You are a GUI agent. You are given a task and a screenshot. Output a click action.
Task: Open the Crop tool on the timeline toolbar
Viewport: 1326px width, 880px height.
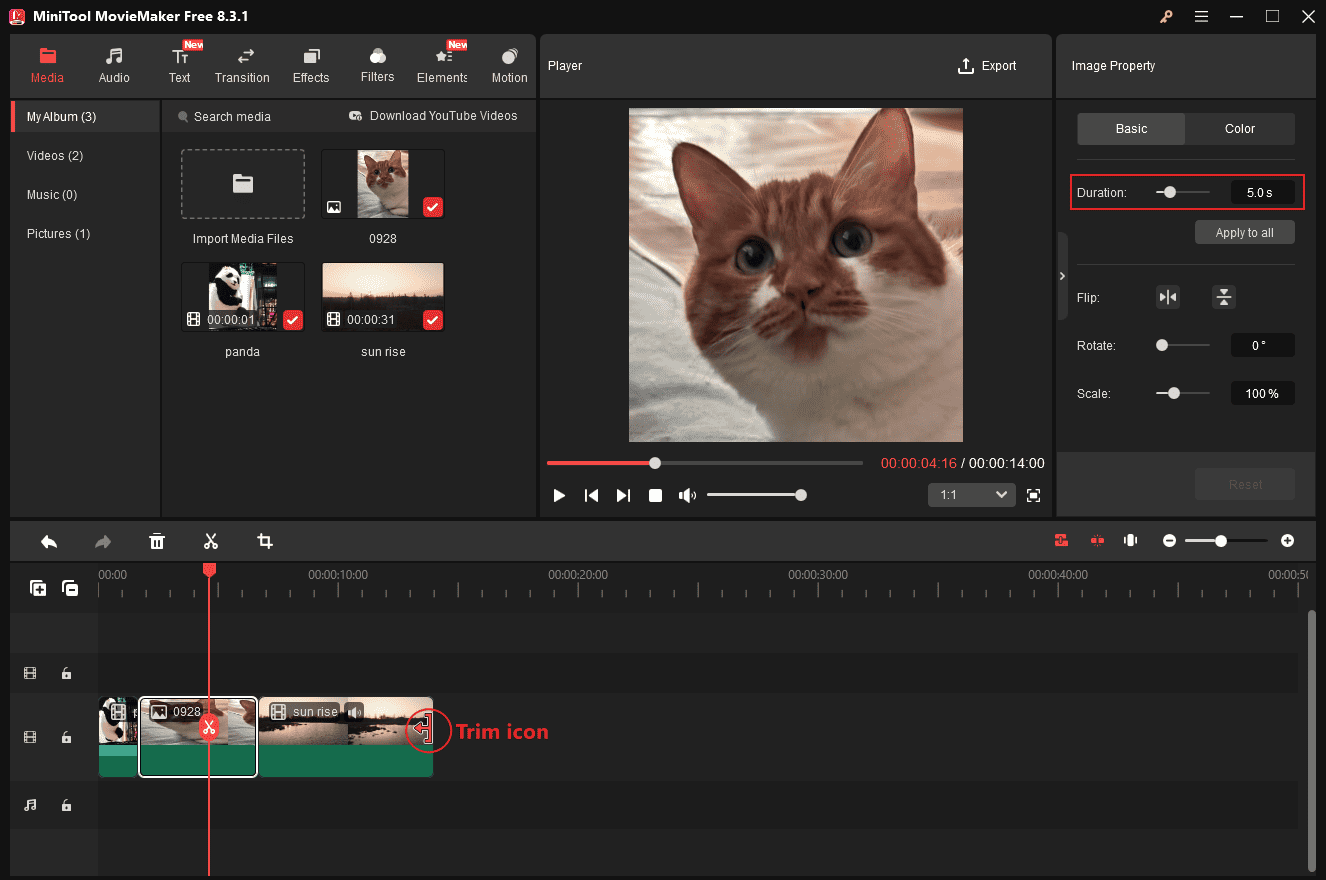coord(264,541)
